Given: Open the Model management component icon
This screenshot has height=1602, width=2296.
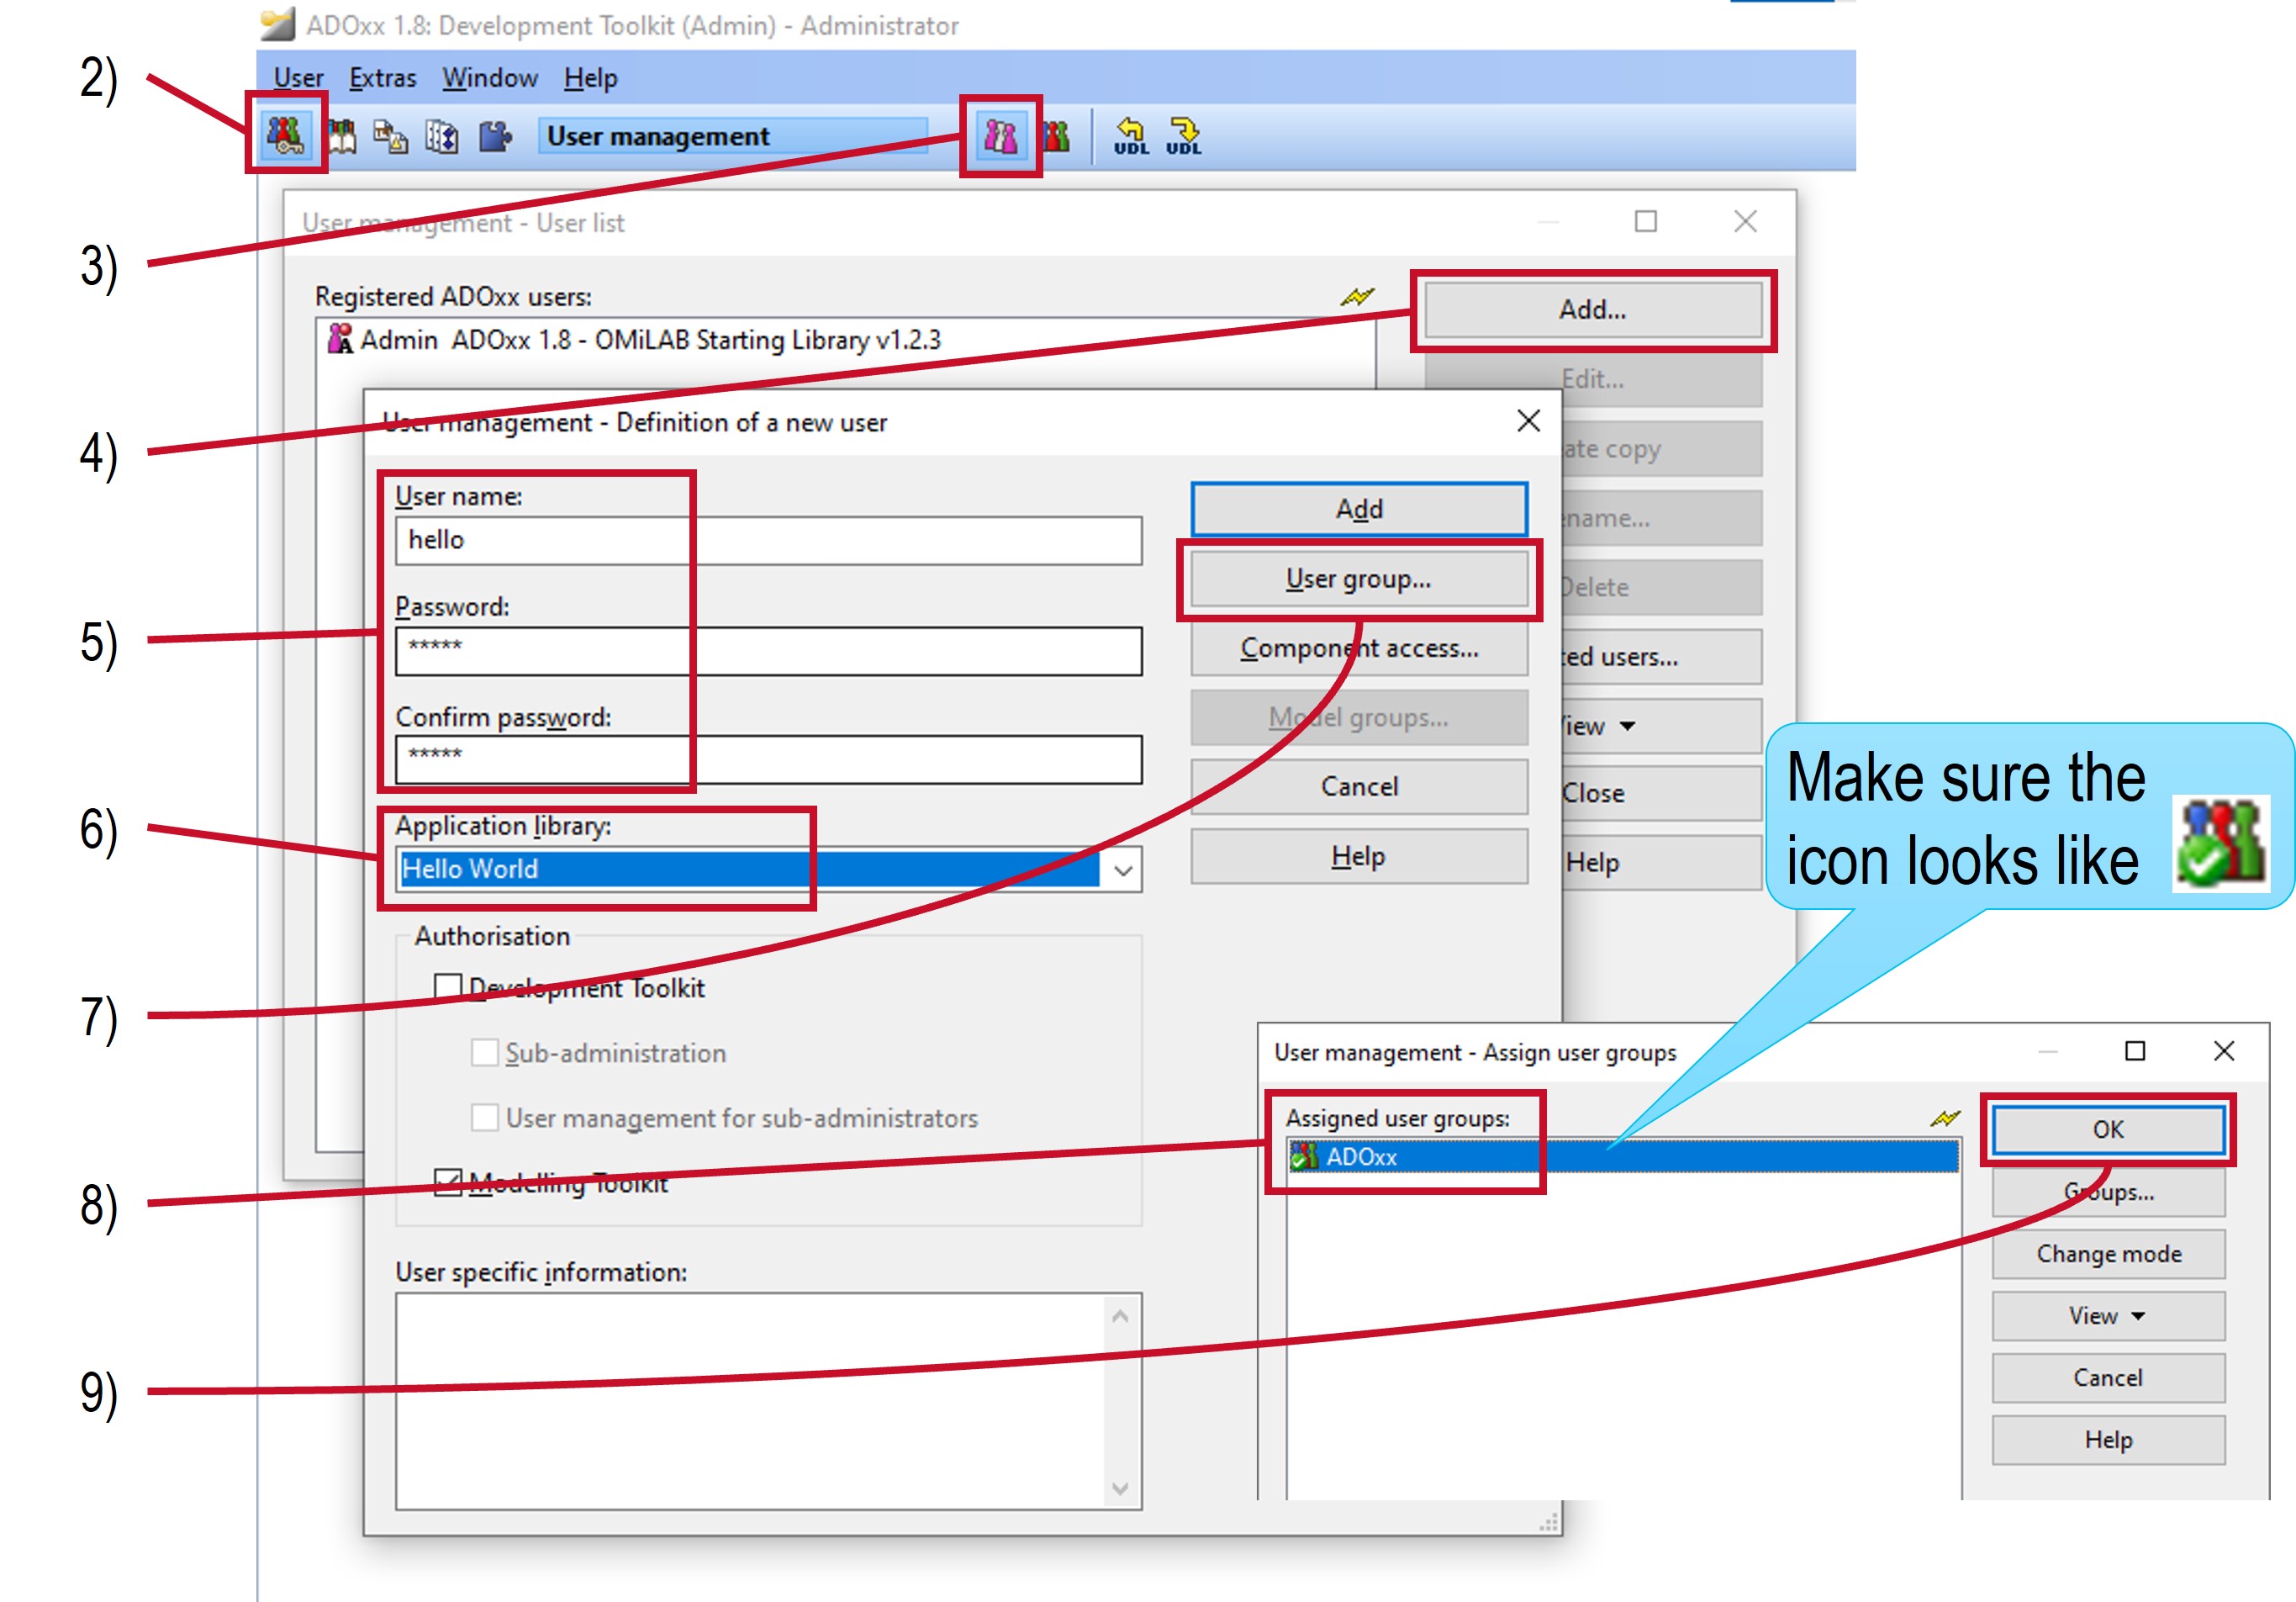Looking at the screenshot, I should (391, 136).
